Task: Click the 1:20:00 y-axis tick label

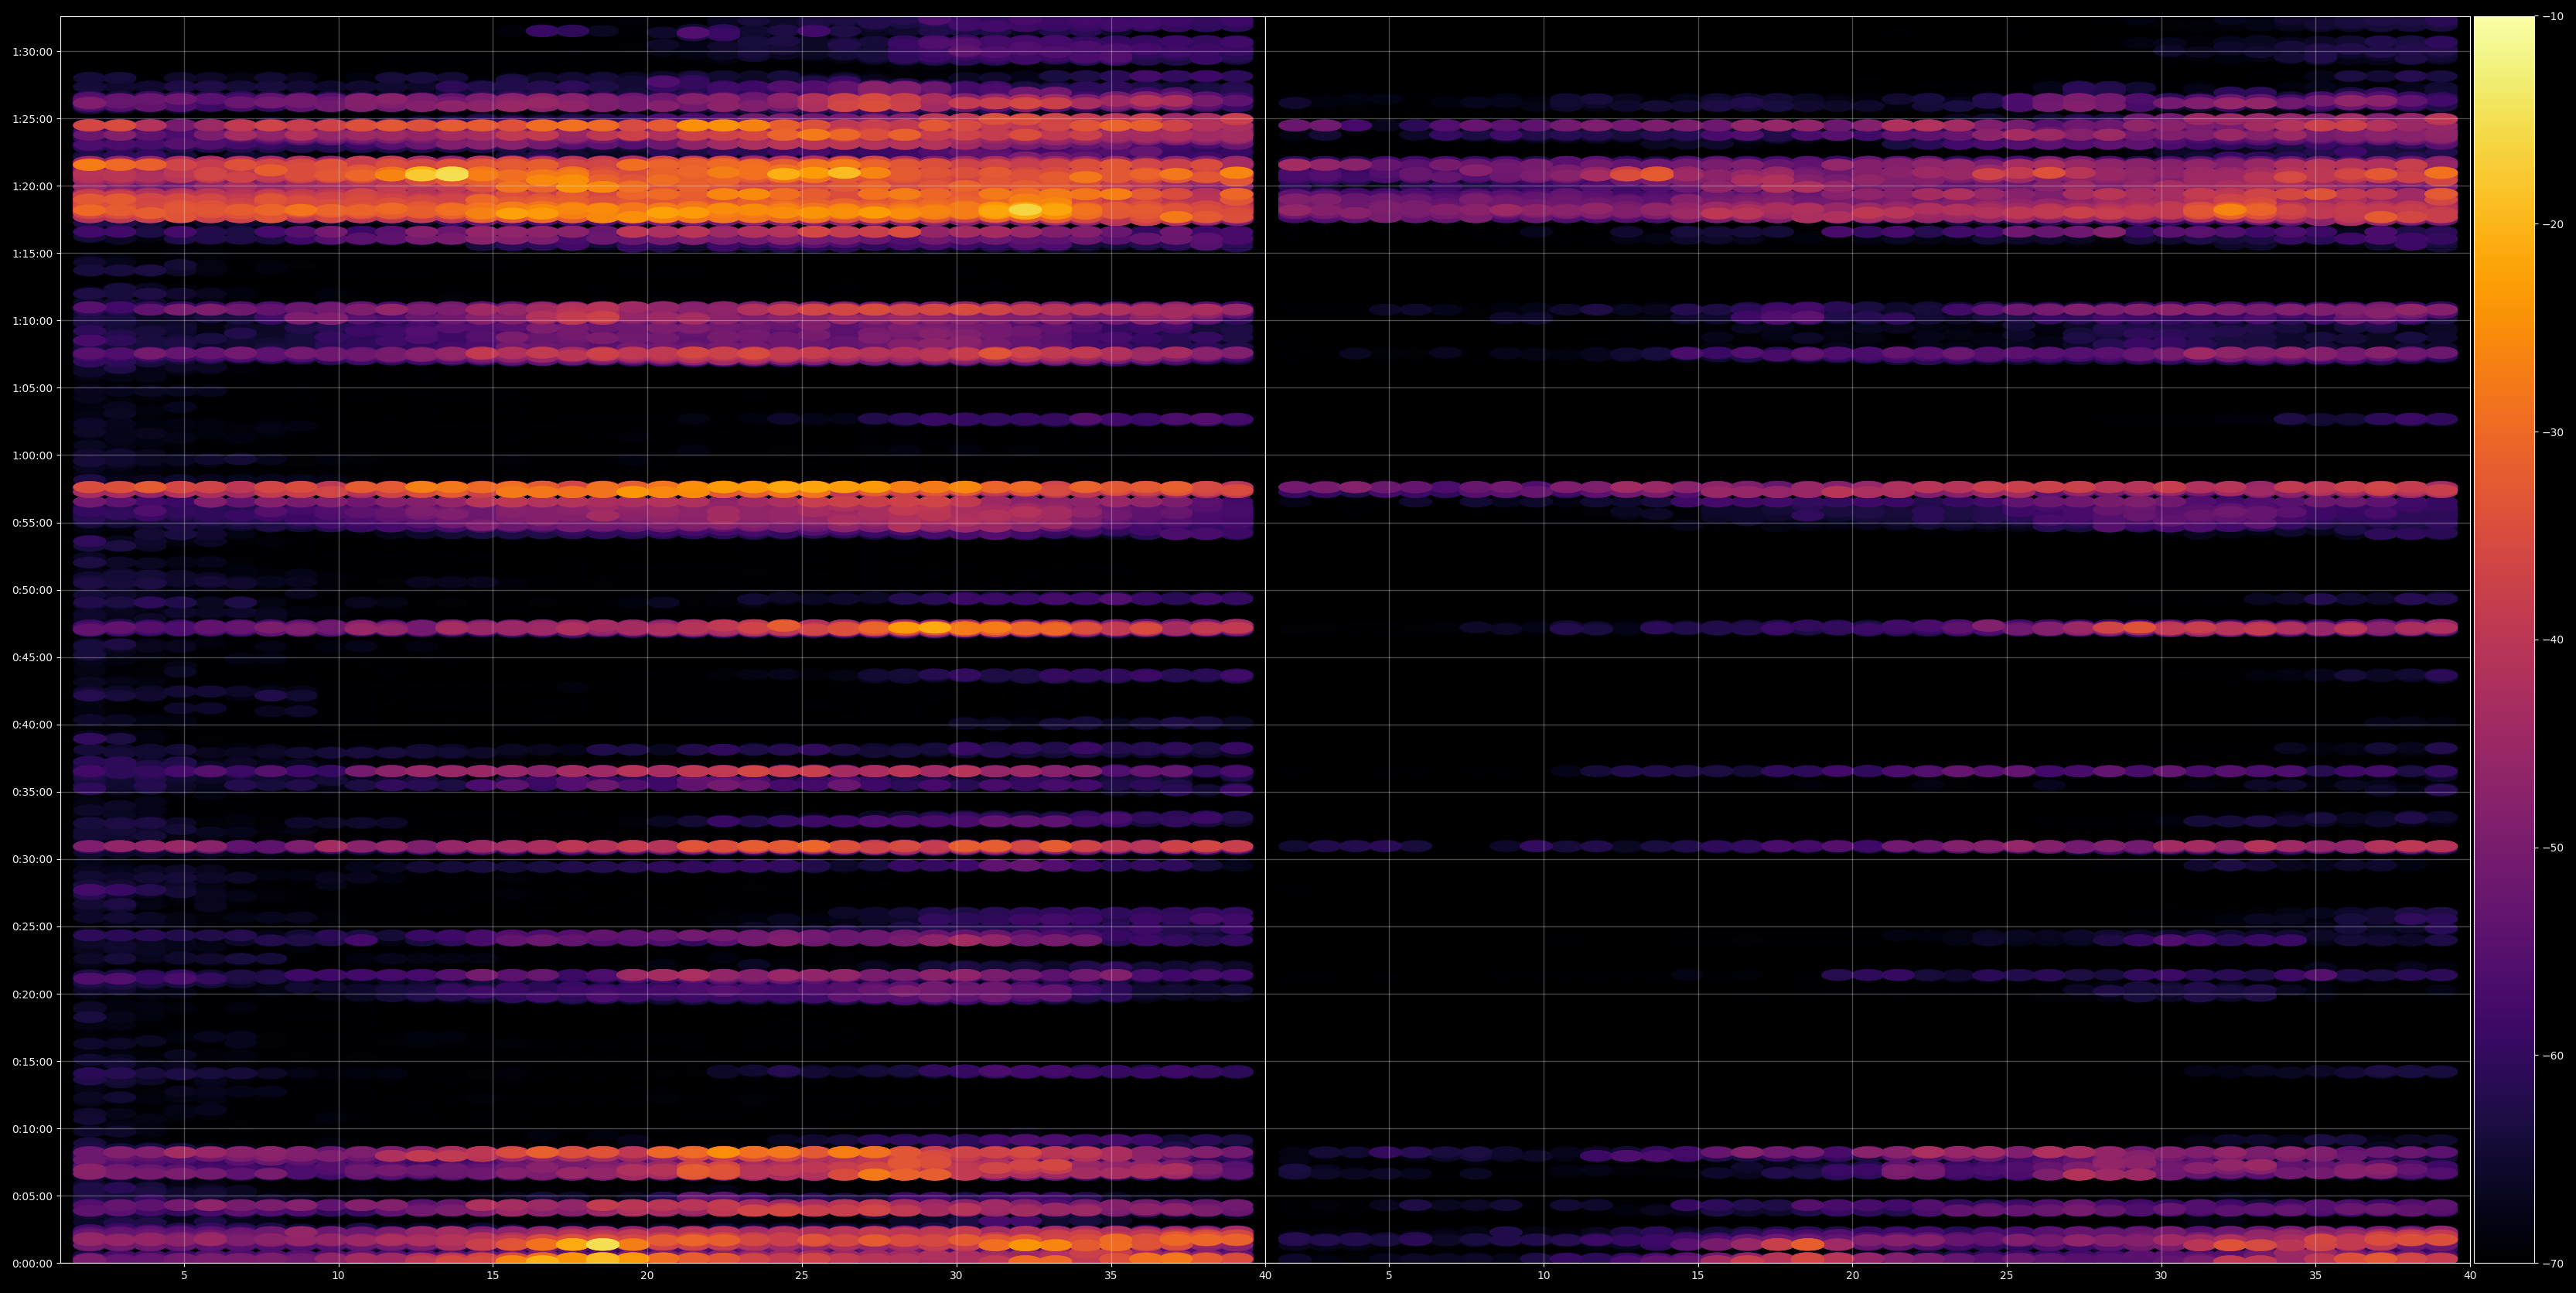Action: click(32, 186)
